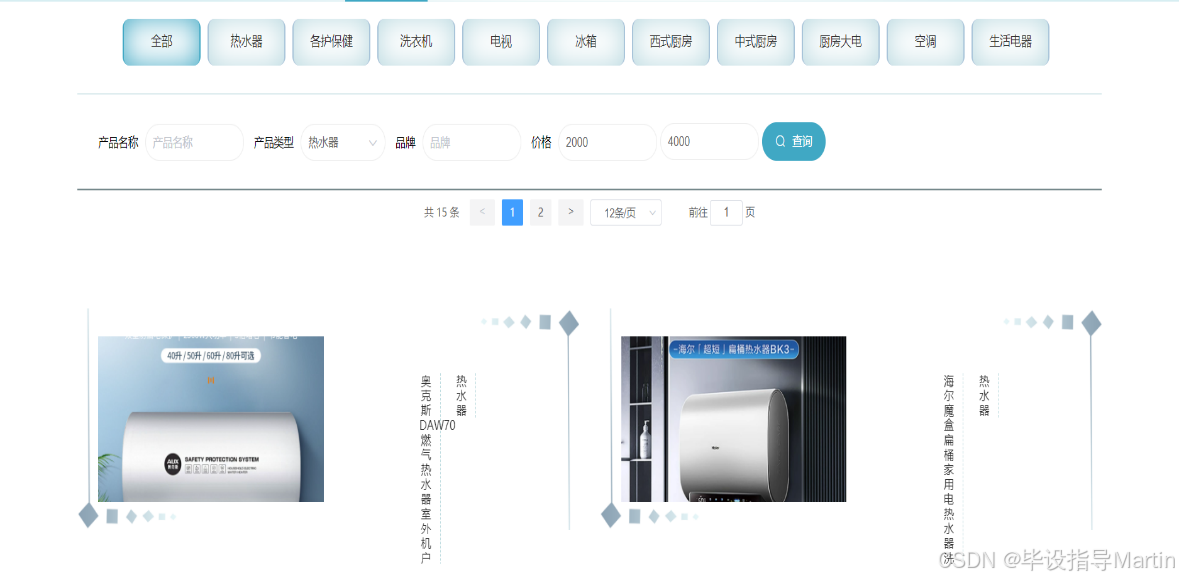Open the 海尔 BK3 water heater image
The height and width of the screenshot is (580, 1179).
pos(734,419)
